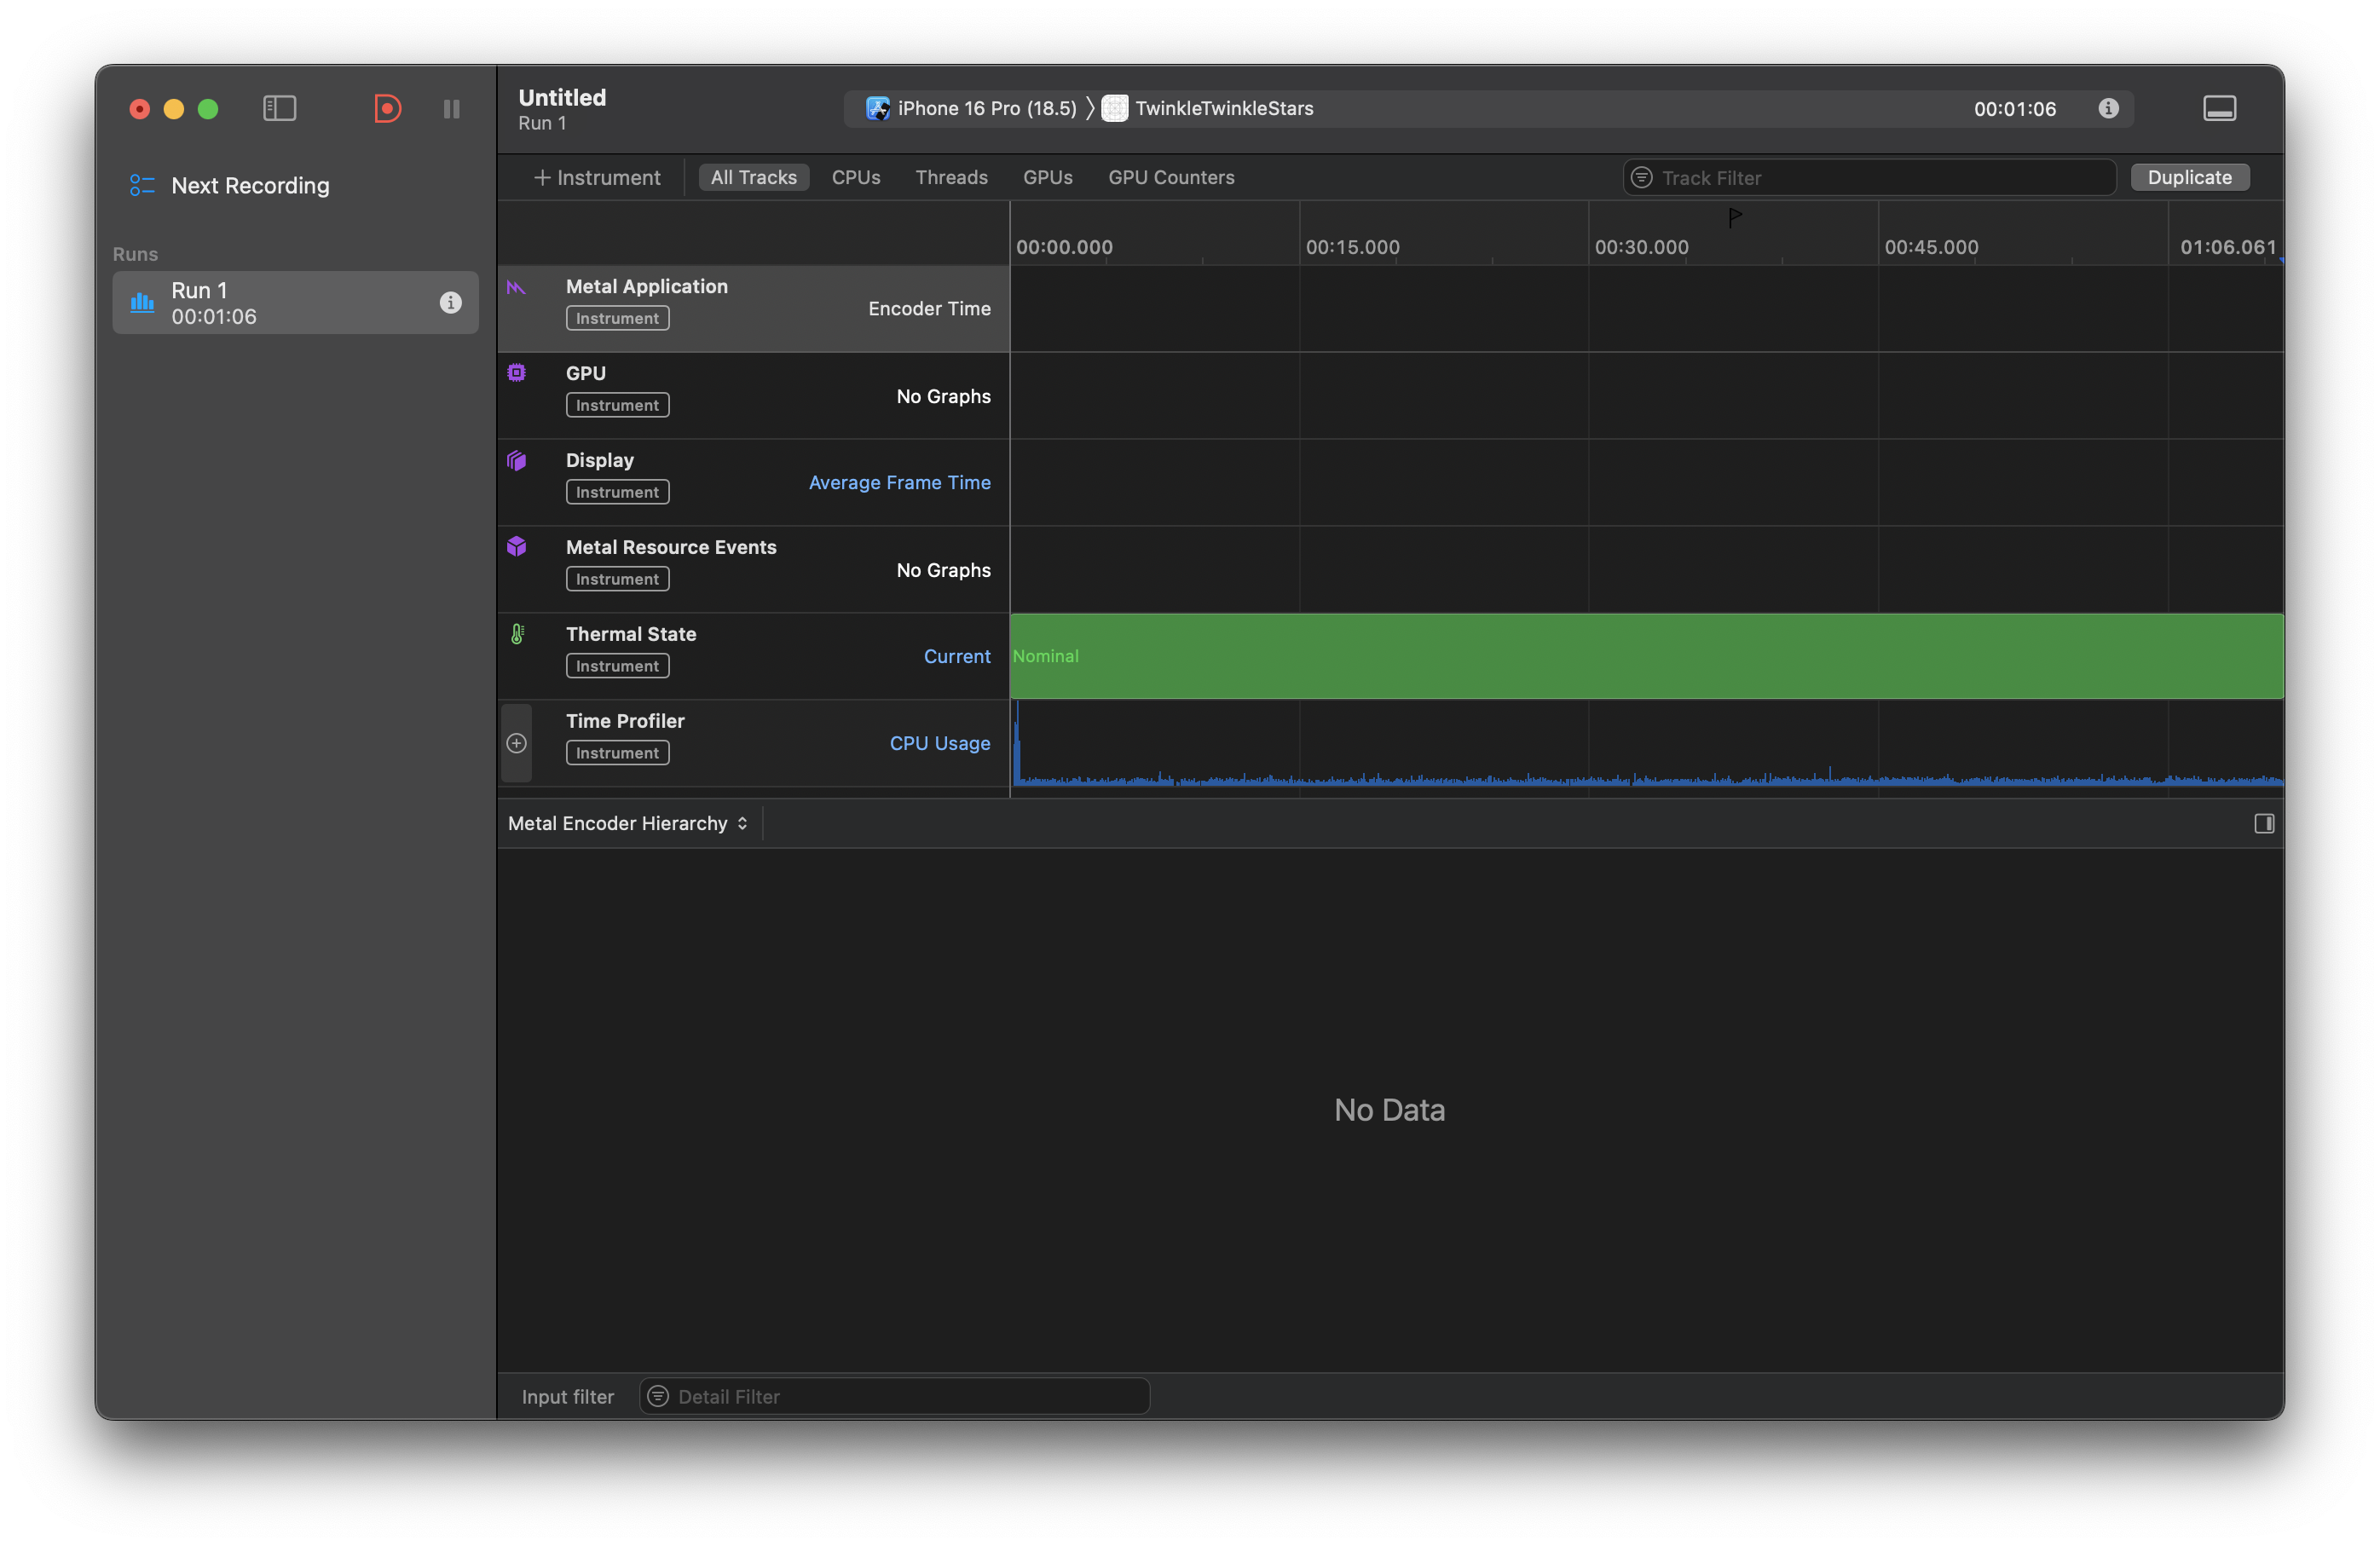This screenshot has height=1546, width=2380.
Task: Click the red record button in the toolbar
Action: click(x=387, y=108)
